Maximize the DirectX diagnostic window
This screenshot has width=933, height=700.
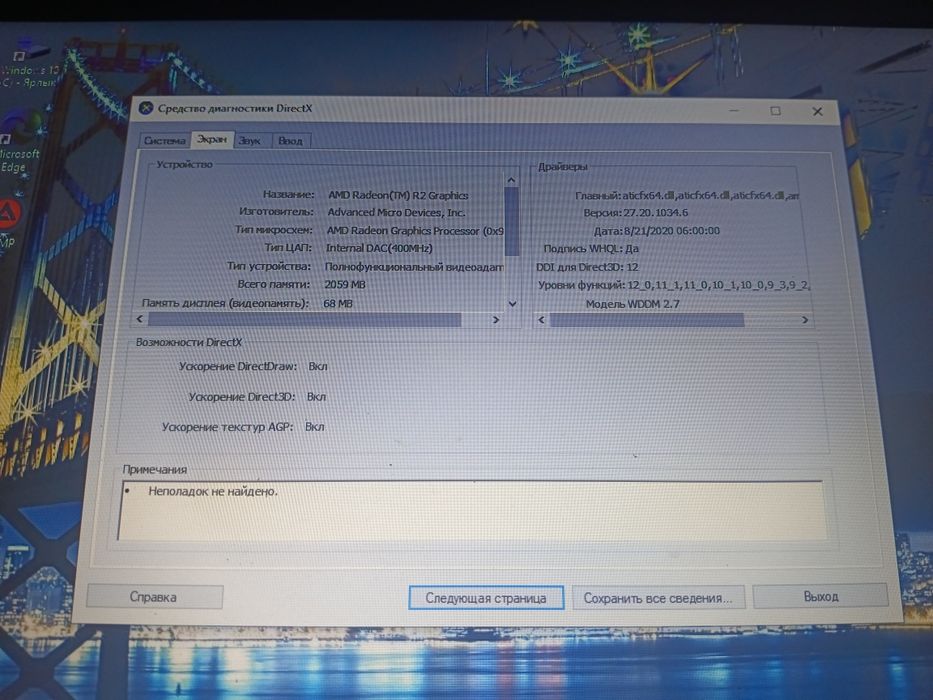point(775,111)
